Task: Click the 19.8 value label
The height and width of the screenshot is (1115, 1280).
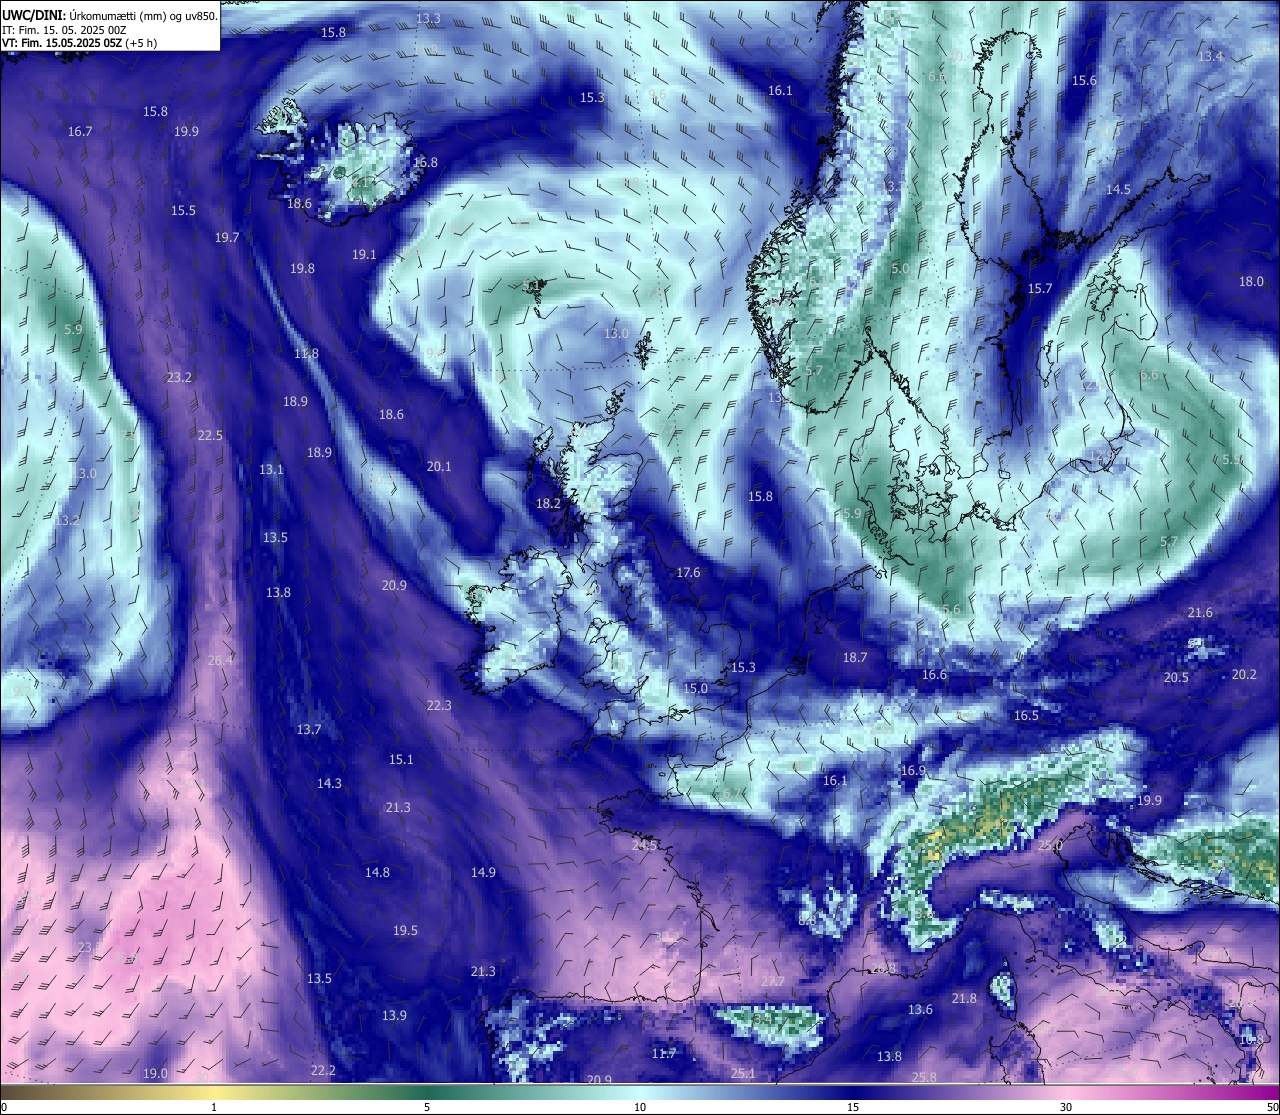Action: point(303,269)
